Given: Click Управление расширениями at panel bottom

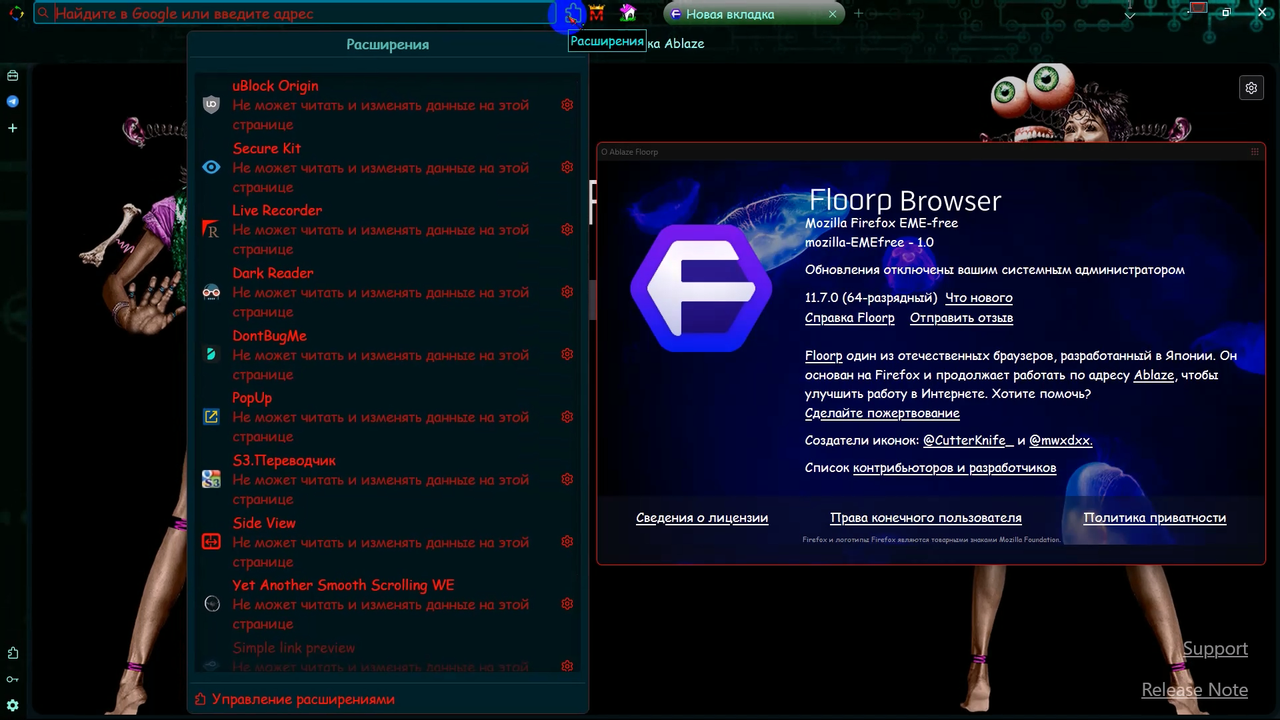Looking at the screenshot, I should pyautogui.click(x=294, y=699).
